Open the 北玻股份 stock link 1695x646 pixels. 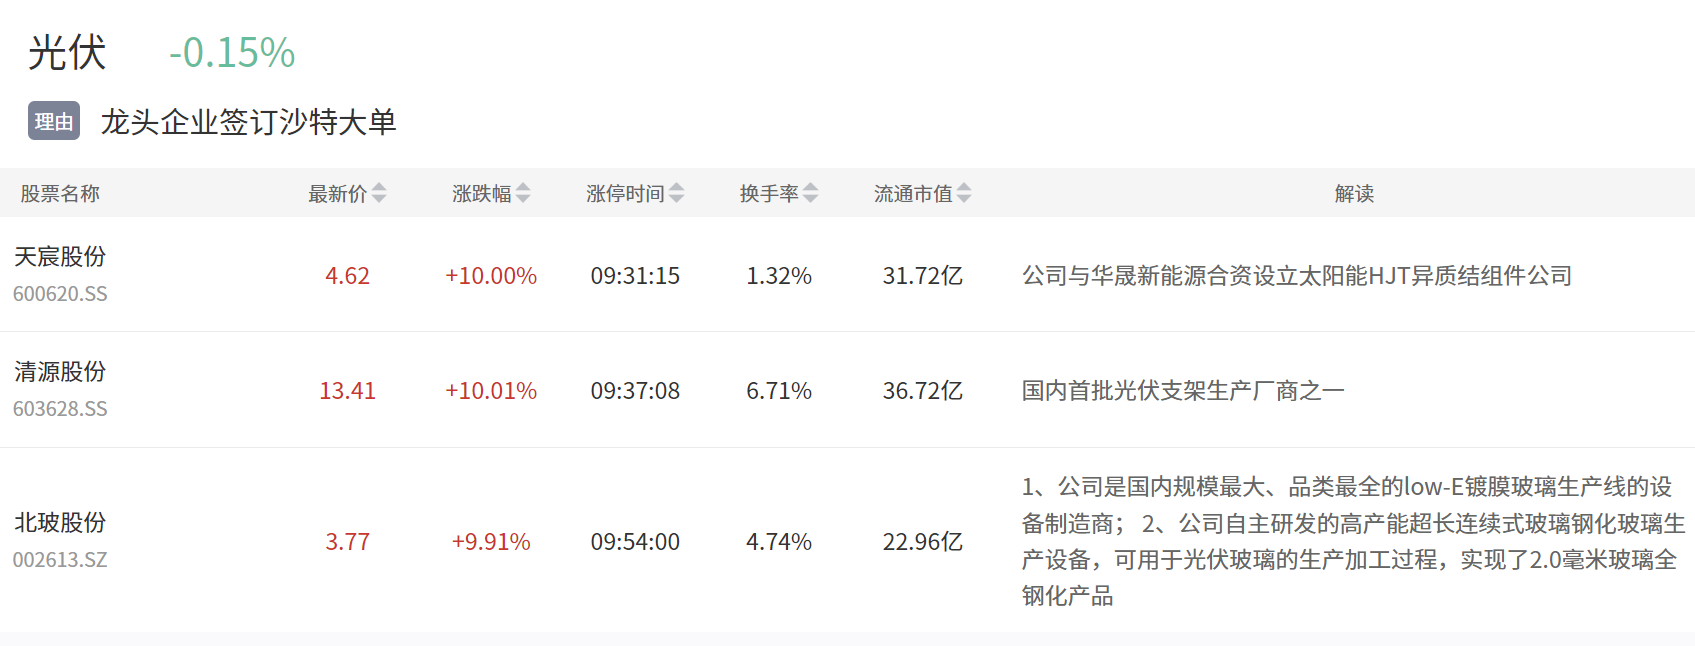pyautogui.click(x=60, y=523)
